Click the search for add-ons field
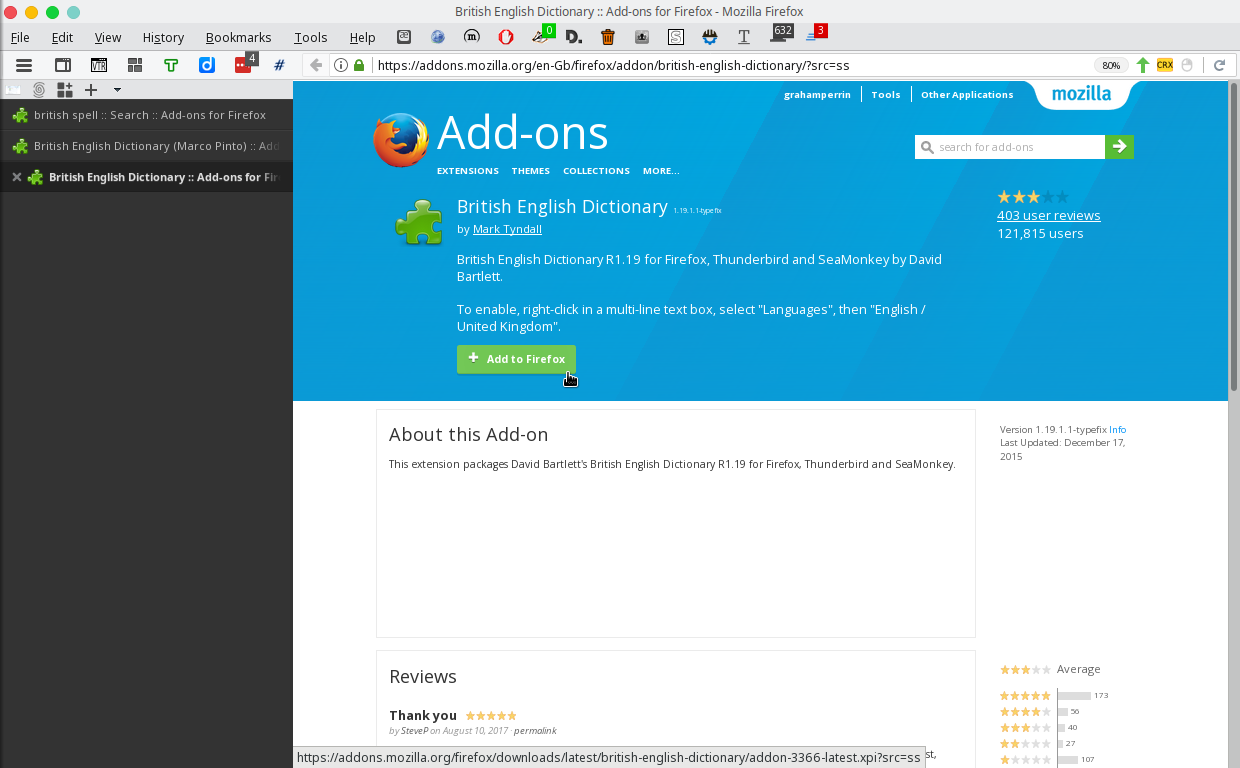 1010,147
